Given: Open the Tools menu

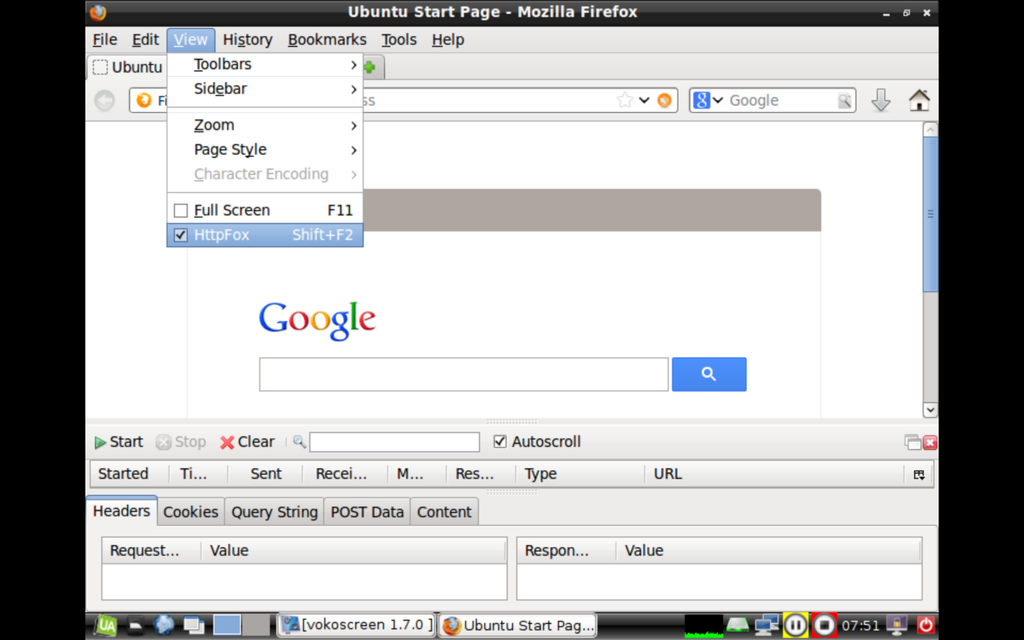Looking at the screenshot, I should [x=399, y=40].
